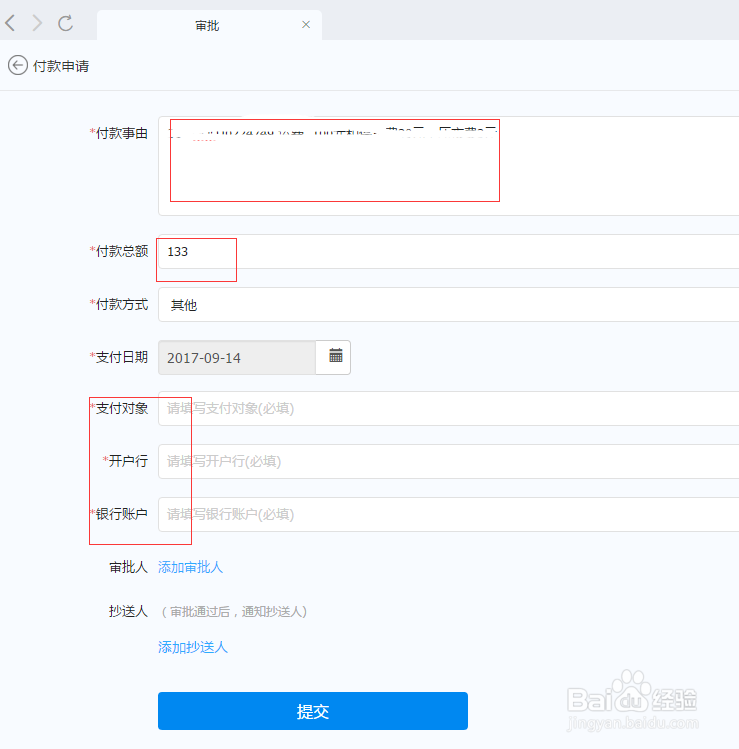Close the 审批 tab
739x749 pixels.
(x=306, y=24)
